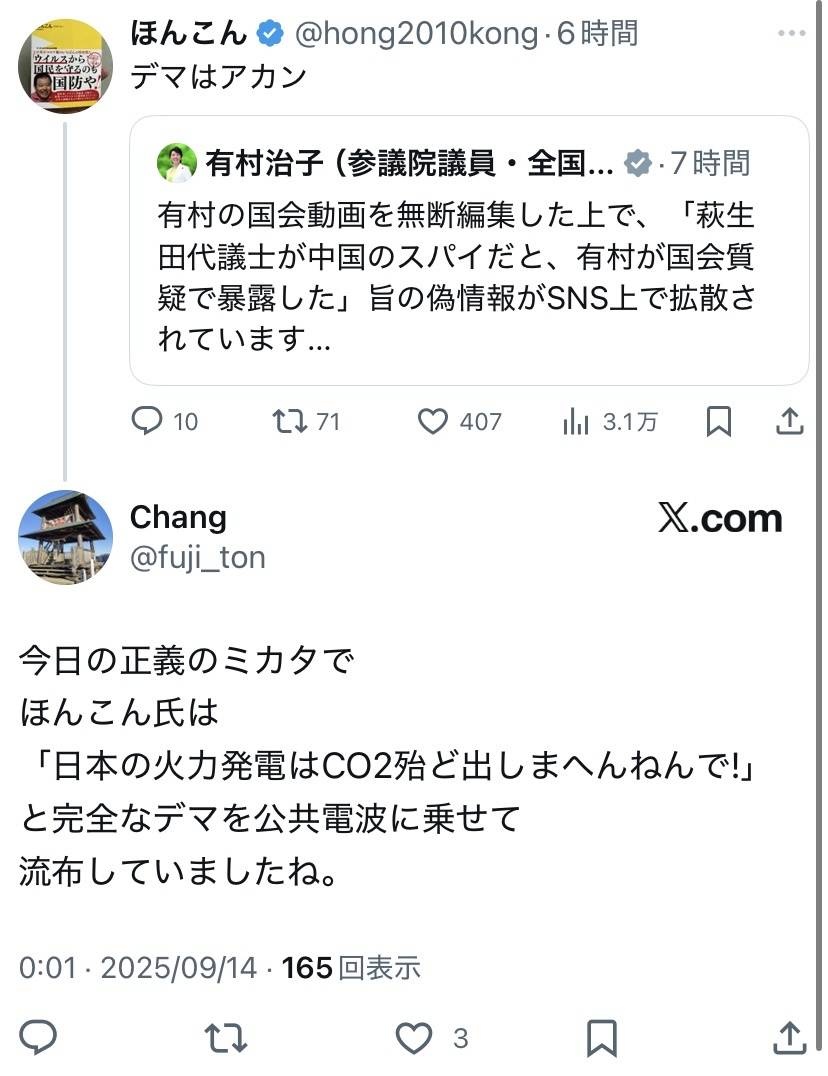This screenshot has height=1076, width=828.
Task: Like Chang's post with 3 likes
Action: tap(414, 1037)
